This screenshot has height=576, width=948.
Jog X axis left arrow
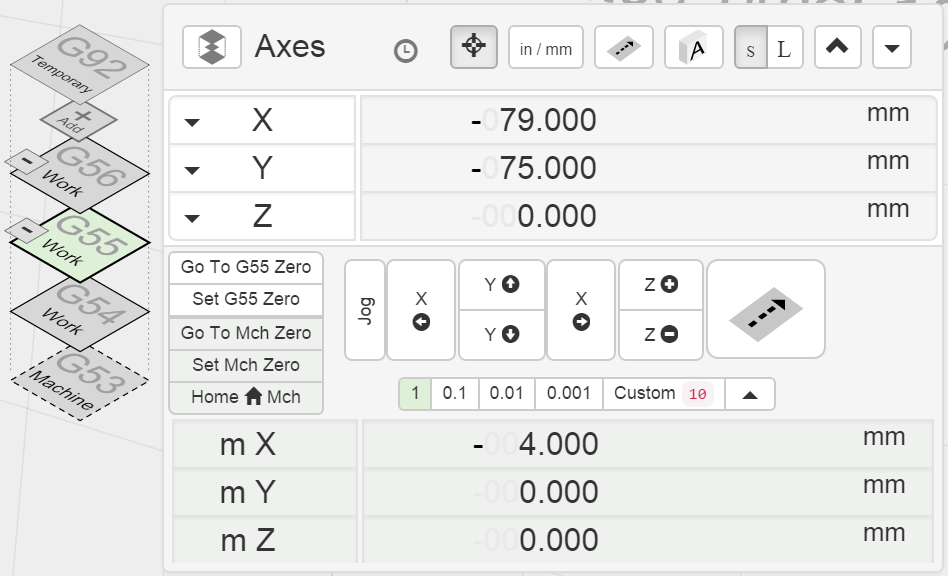point(421,310)
